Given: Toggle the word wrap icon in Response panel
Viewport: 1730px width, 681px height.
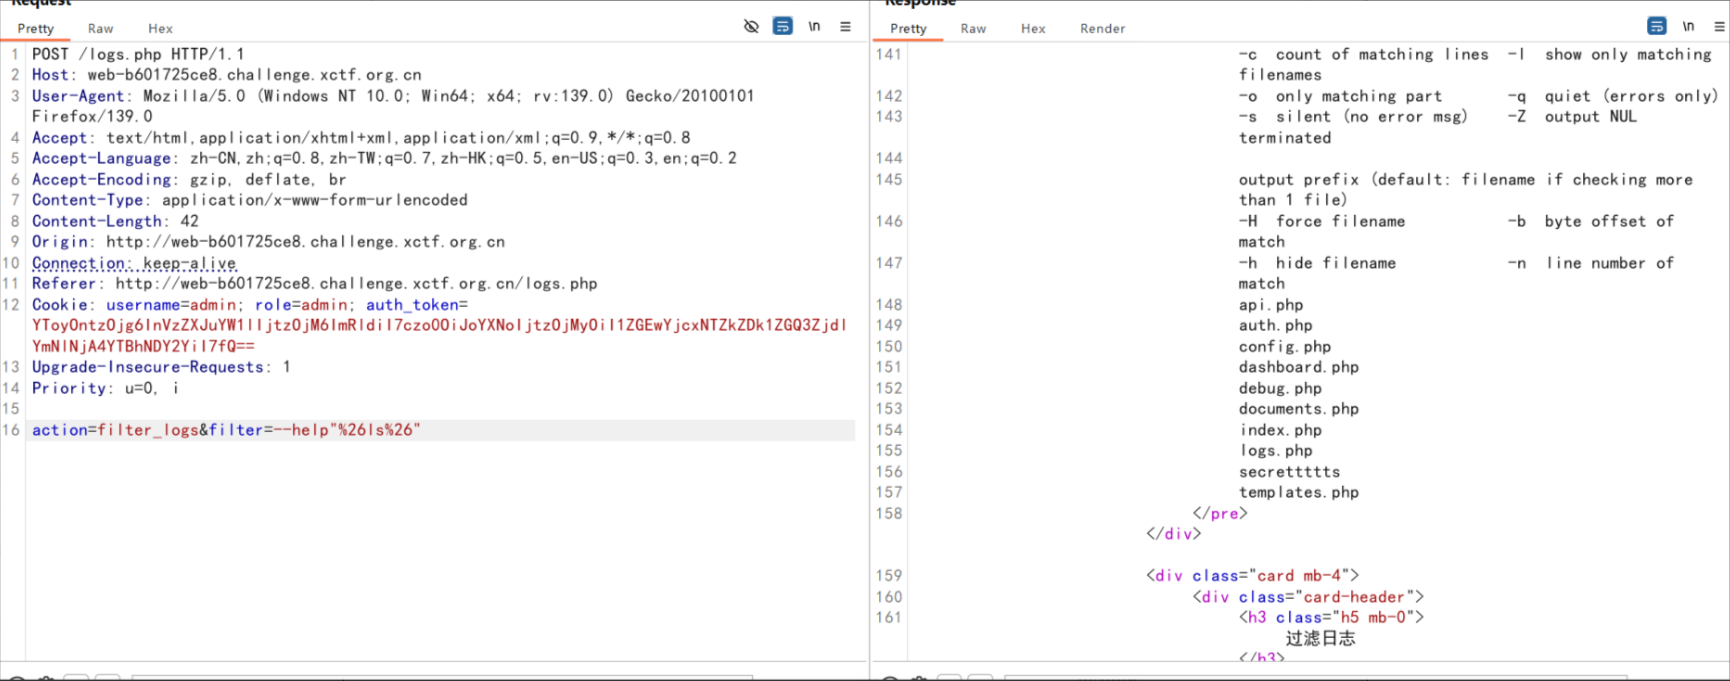Looking at the screenshot, I should tap(1657, 26).
